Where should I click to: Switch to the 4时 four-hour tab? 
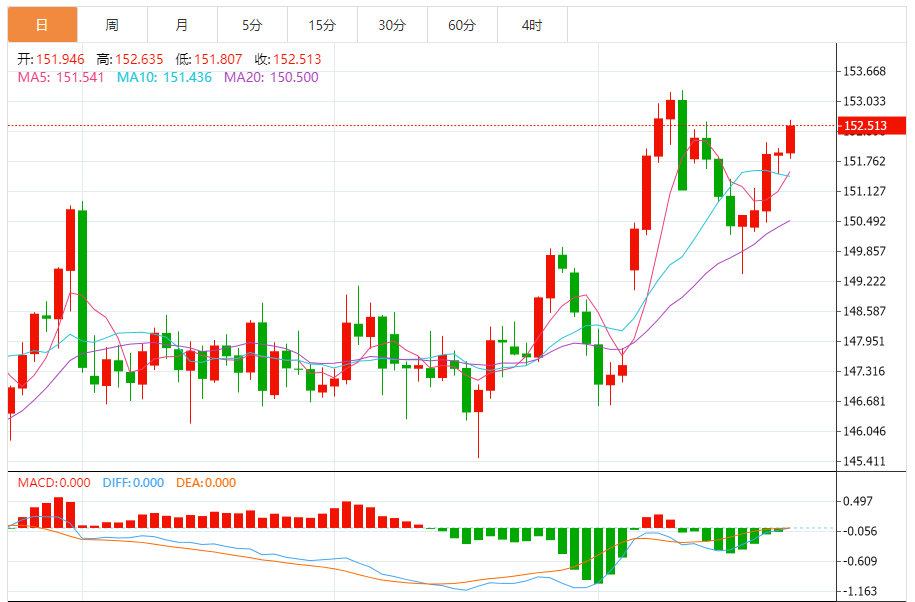(532, 25)
